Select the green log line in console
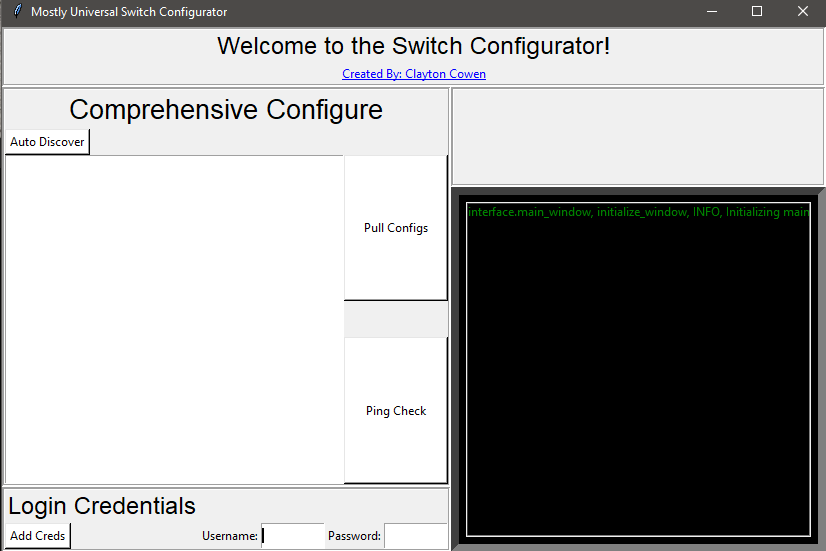826x551 pixels. click(x=638, y=212)
